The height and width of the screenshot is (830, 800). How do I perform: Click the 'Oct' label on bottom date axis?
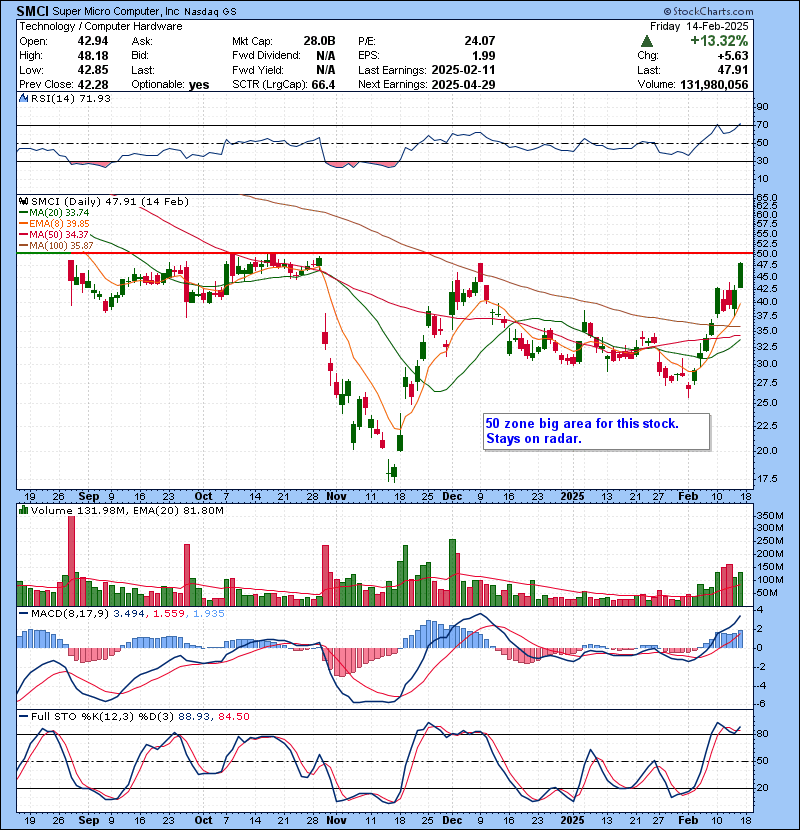(203, 820)
